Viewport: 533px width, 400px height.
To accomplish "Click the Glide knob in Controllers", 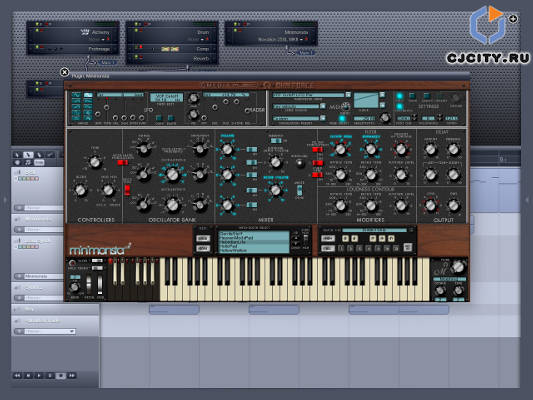I will [80, 190].
